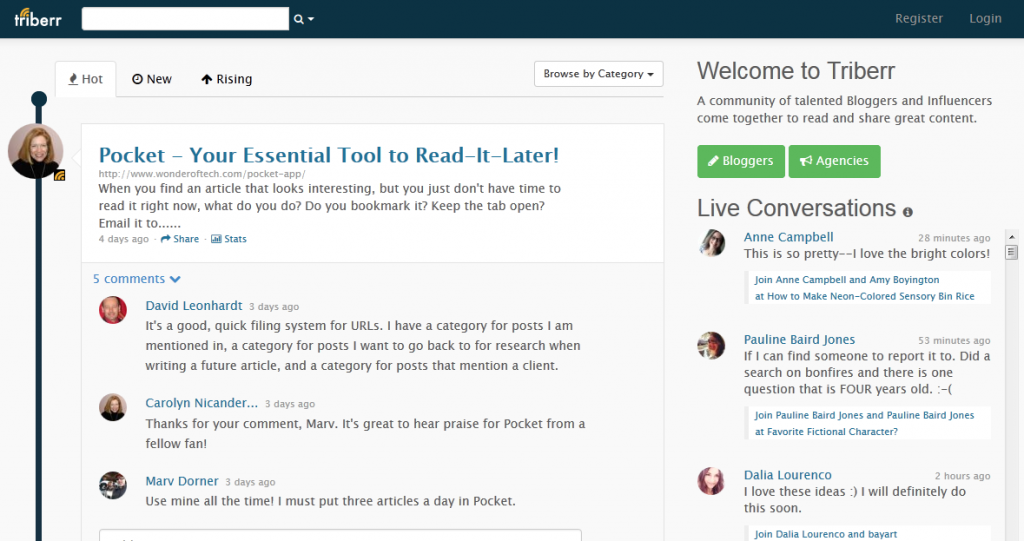Click the Live Conversations scrollbar up arrow
The image size is (1024, 541).
tap(1011, 252)
